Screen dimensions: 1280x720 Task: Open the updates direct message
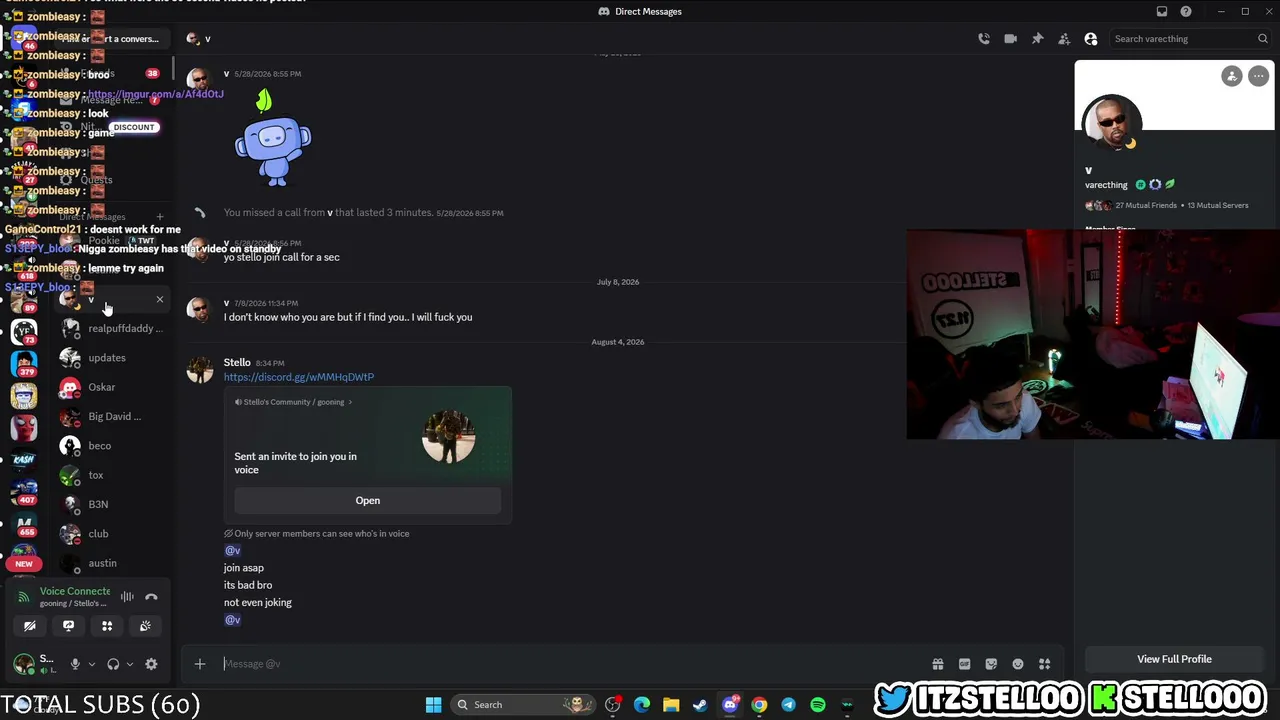pos(112,358)
